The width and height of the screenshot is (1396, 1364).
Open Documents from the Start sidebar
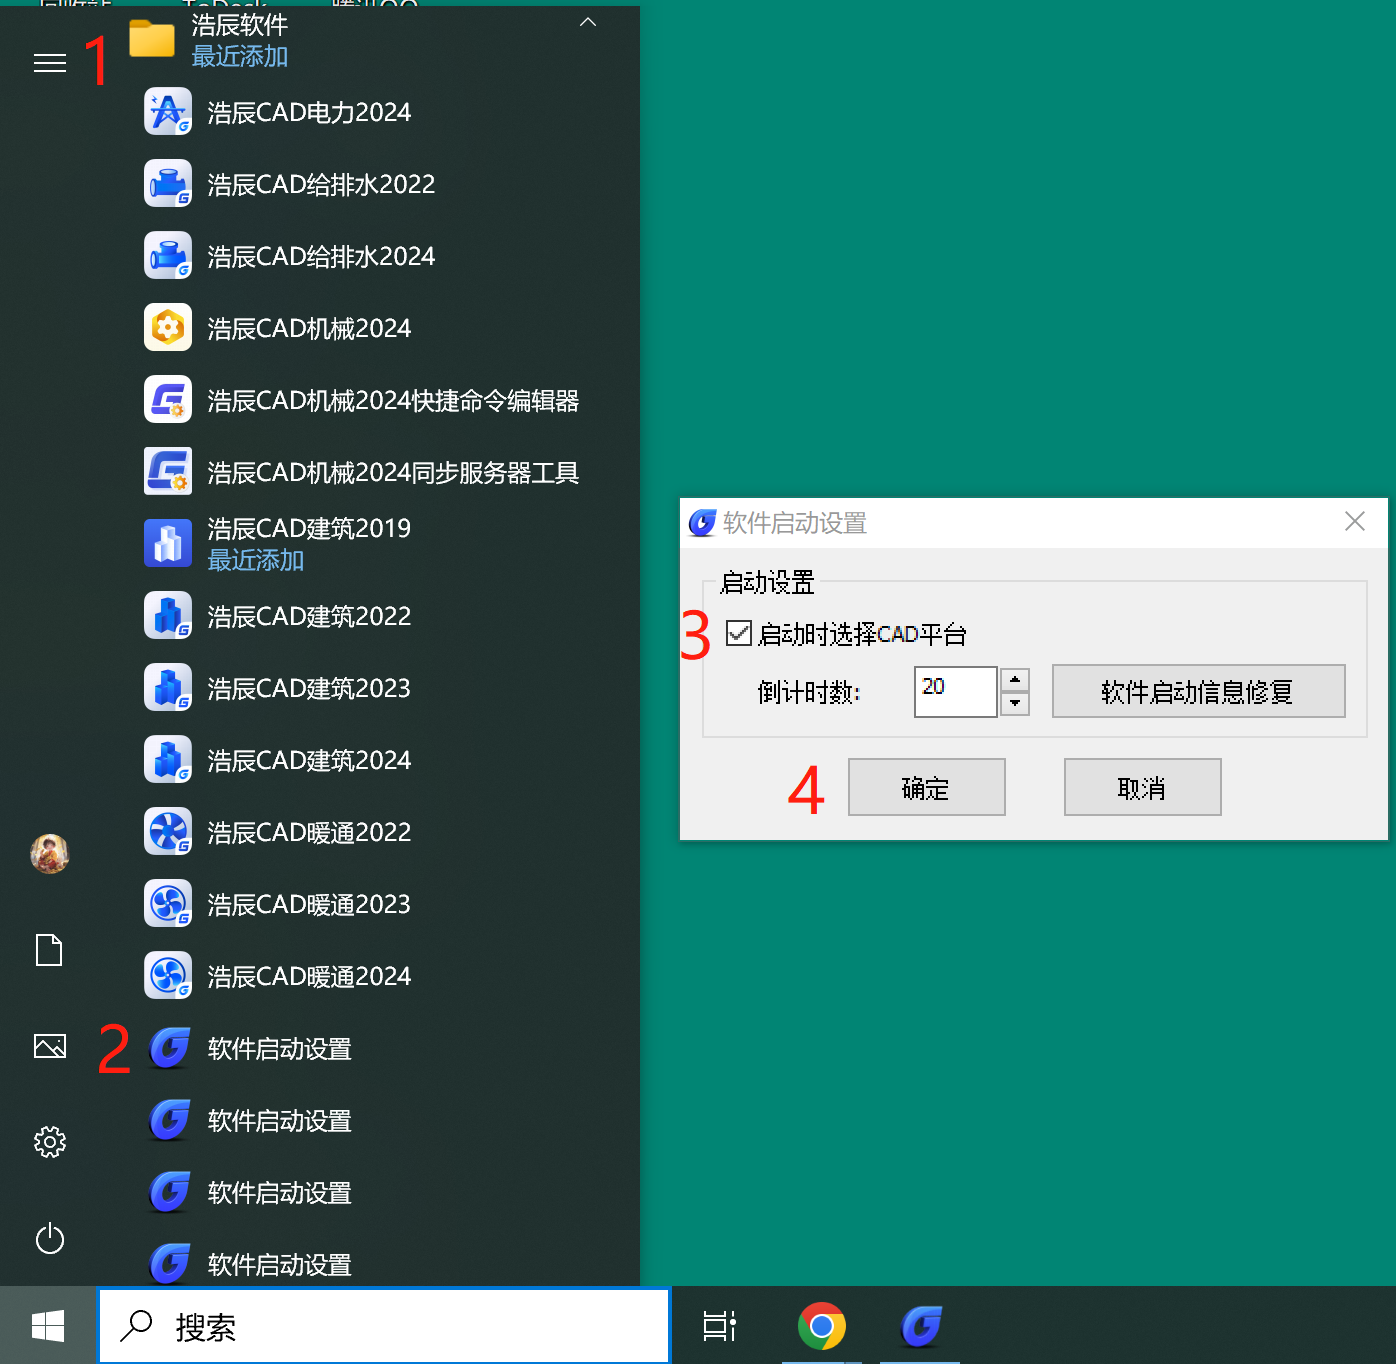(x=49, y=950)
